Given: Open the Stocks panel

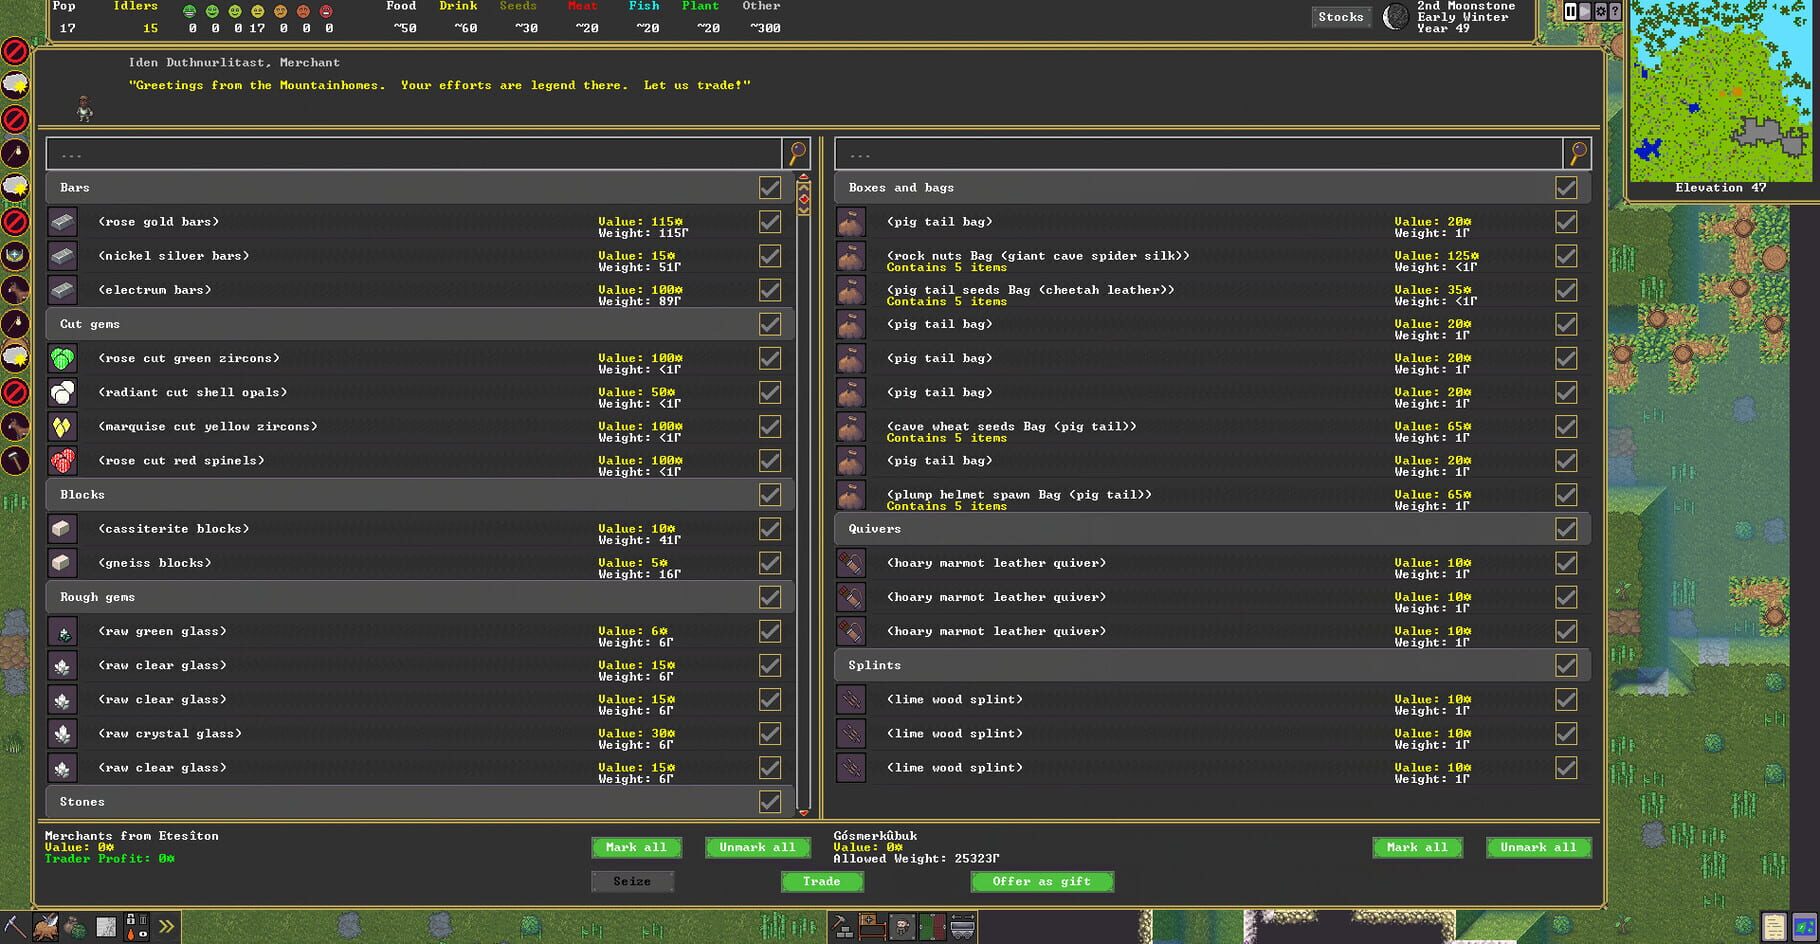Looking at the screenshot, I should 1340,16.
